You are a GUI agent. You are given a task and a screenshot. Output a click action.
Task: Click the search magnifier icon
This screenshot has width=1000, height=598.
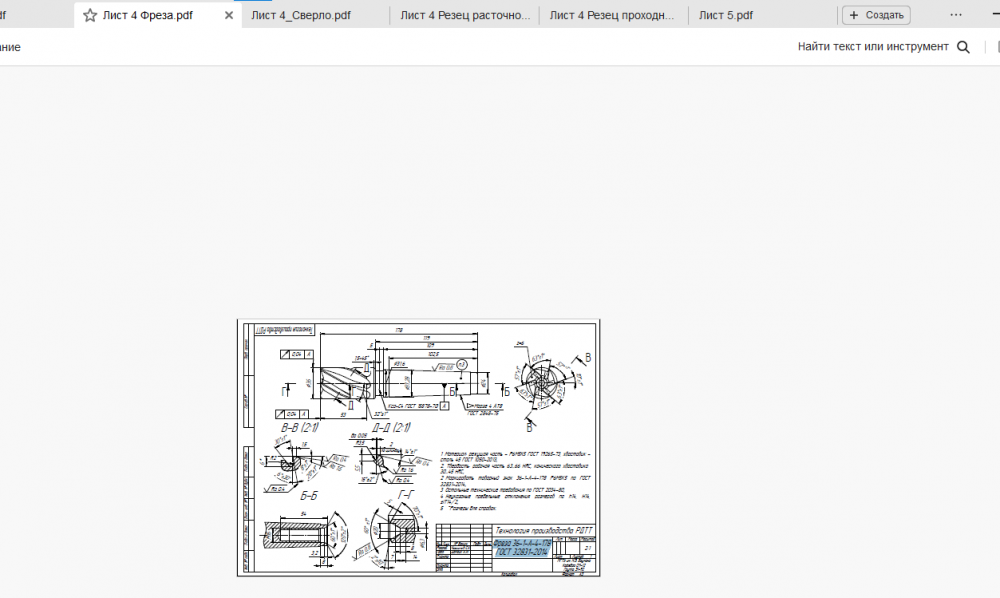coord(963,47)
